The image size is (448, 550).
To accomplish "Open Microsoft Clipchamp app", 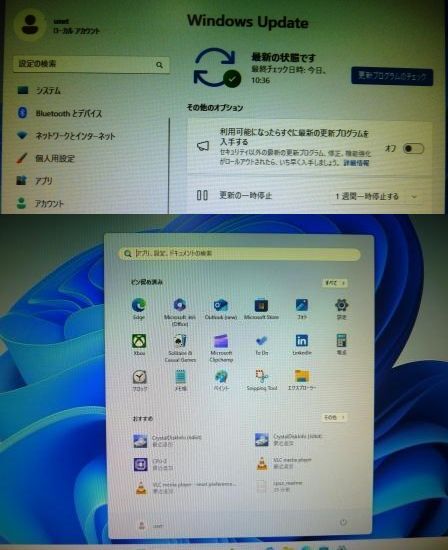I will (221, 348).
